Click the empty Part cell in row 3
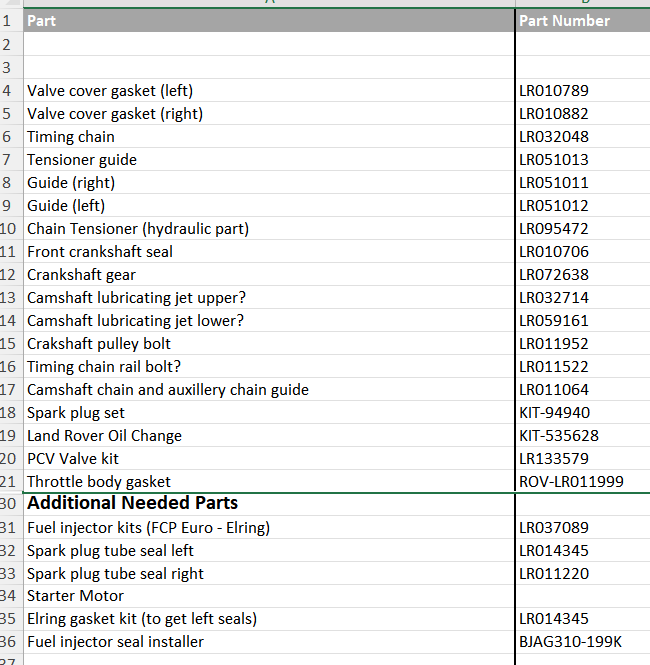The width and height of the screenshot is (650, 665). click(x=269, y=67)
